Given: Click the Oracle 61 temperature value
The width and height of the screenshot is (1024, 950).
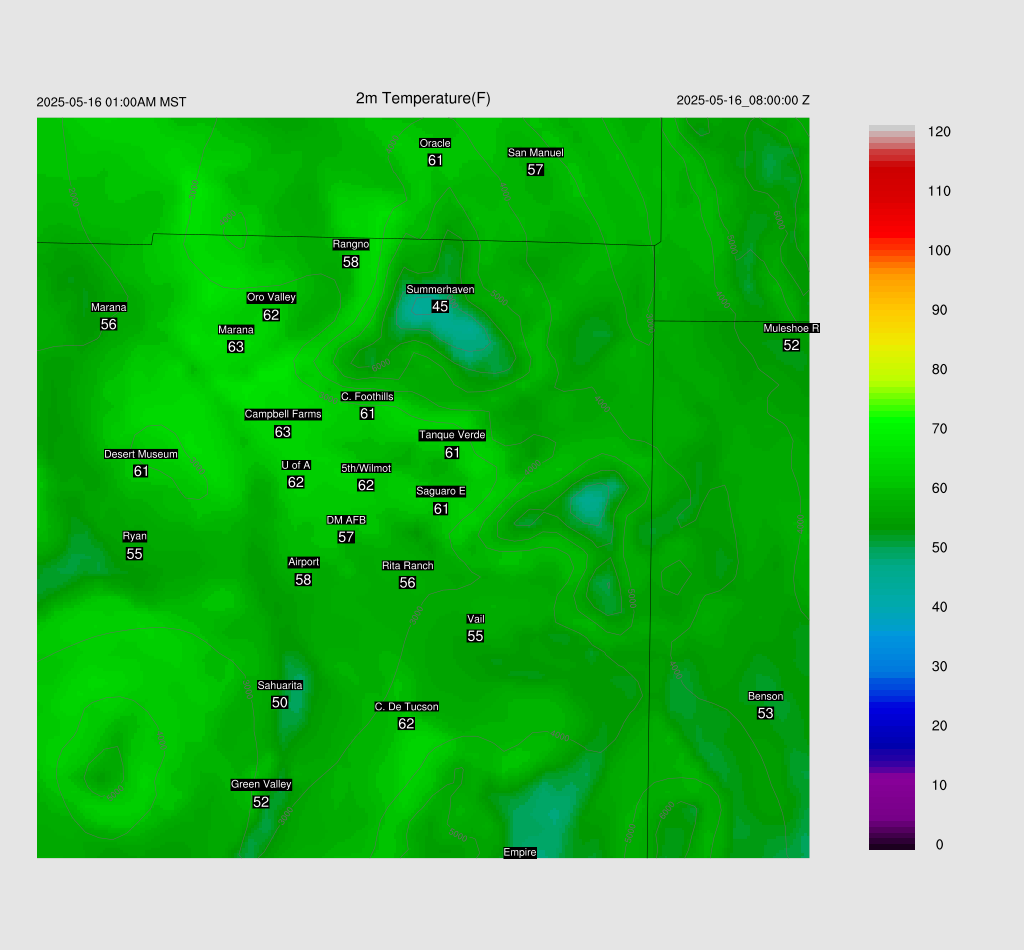Looking at the screenshot, I should pos(435,161).
